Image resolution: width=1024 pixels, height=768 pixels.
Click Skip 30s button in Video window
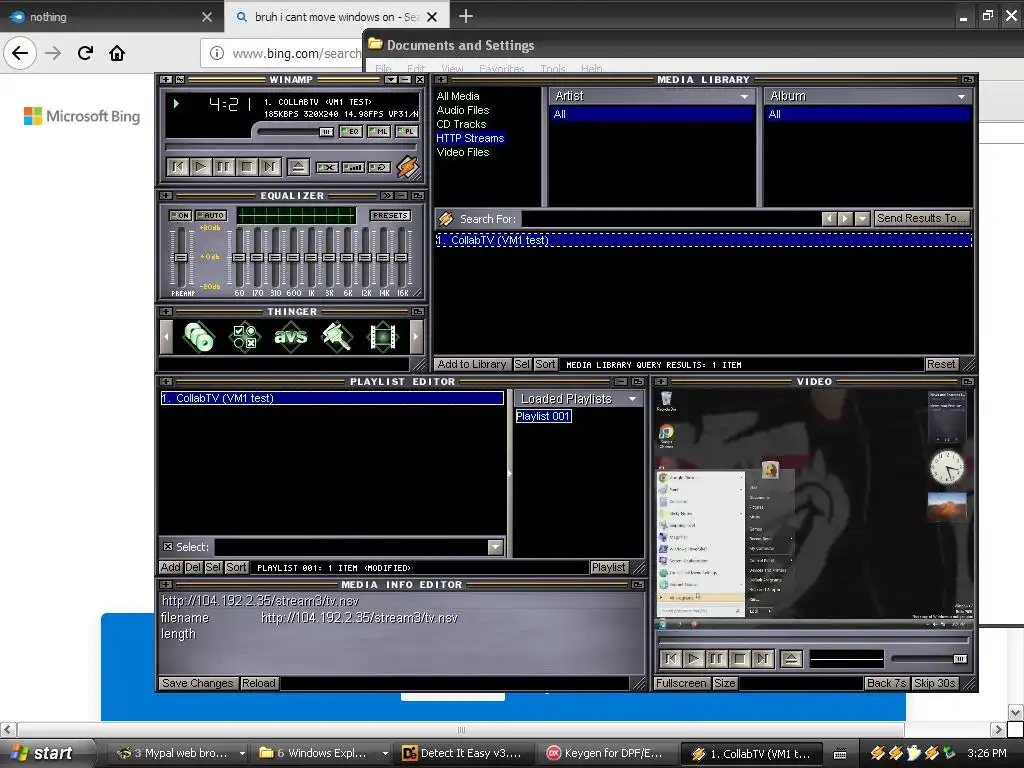coord(935,683)
